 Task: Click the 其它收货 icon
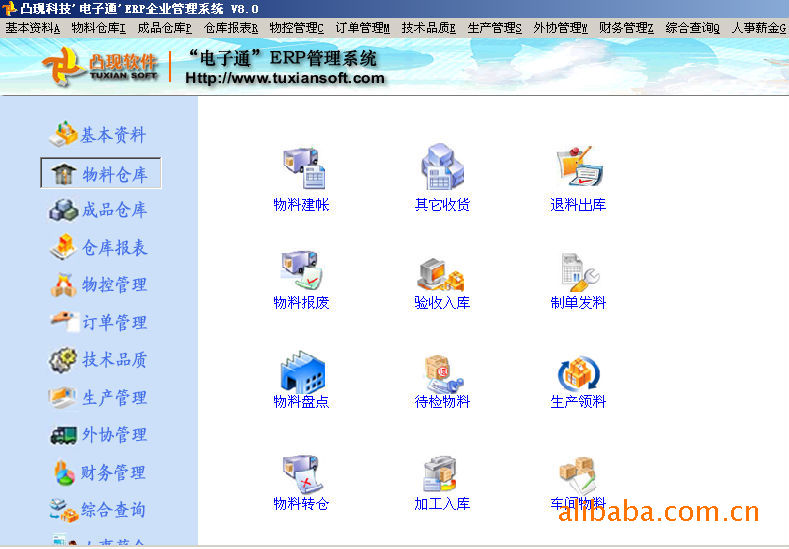[442, 170]
